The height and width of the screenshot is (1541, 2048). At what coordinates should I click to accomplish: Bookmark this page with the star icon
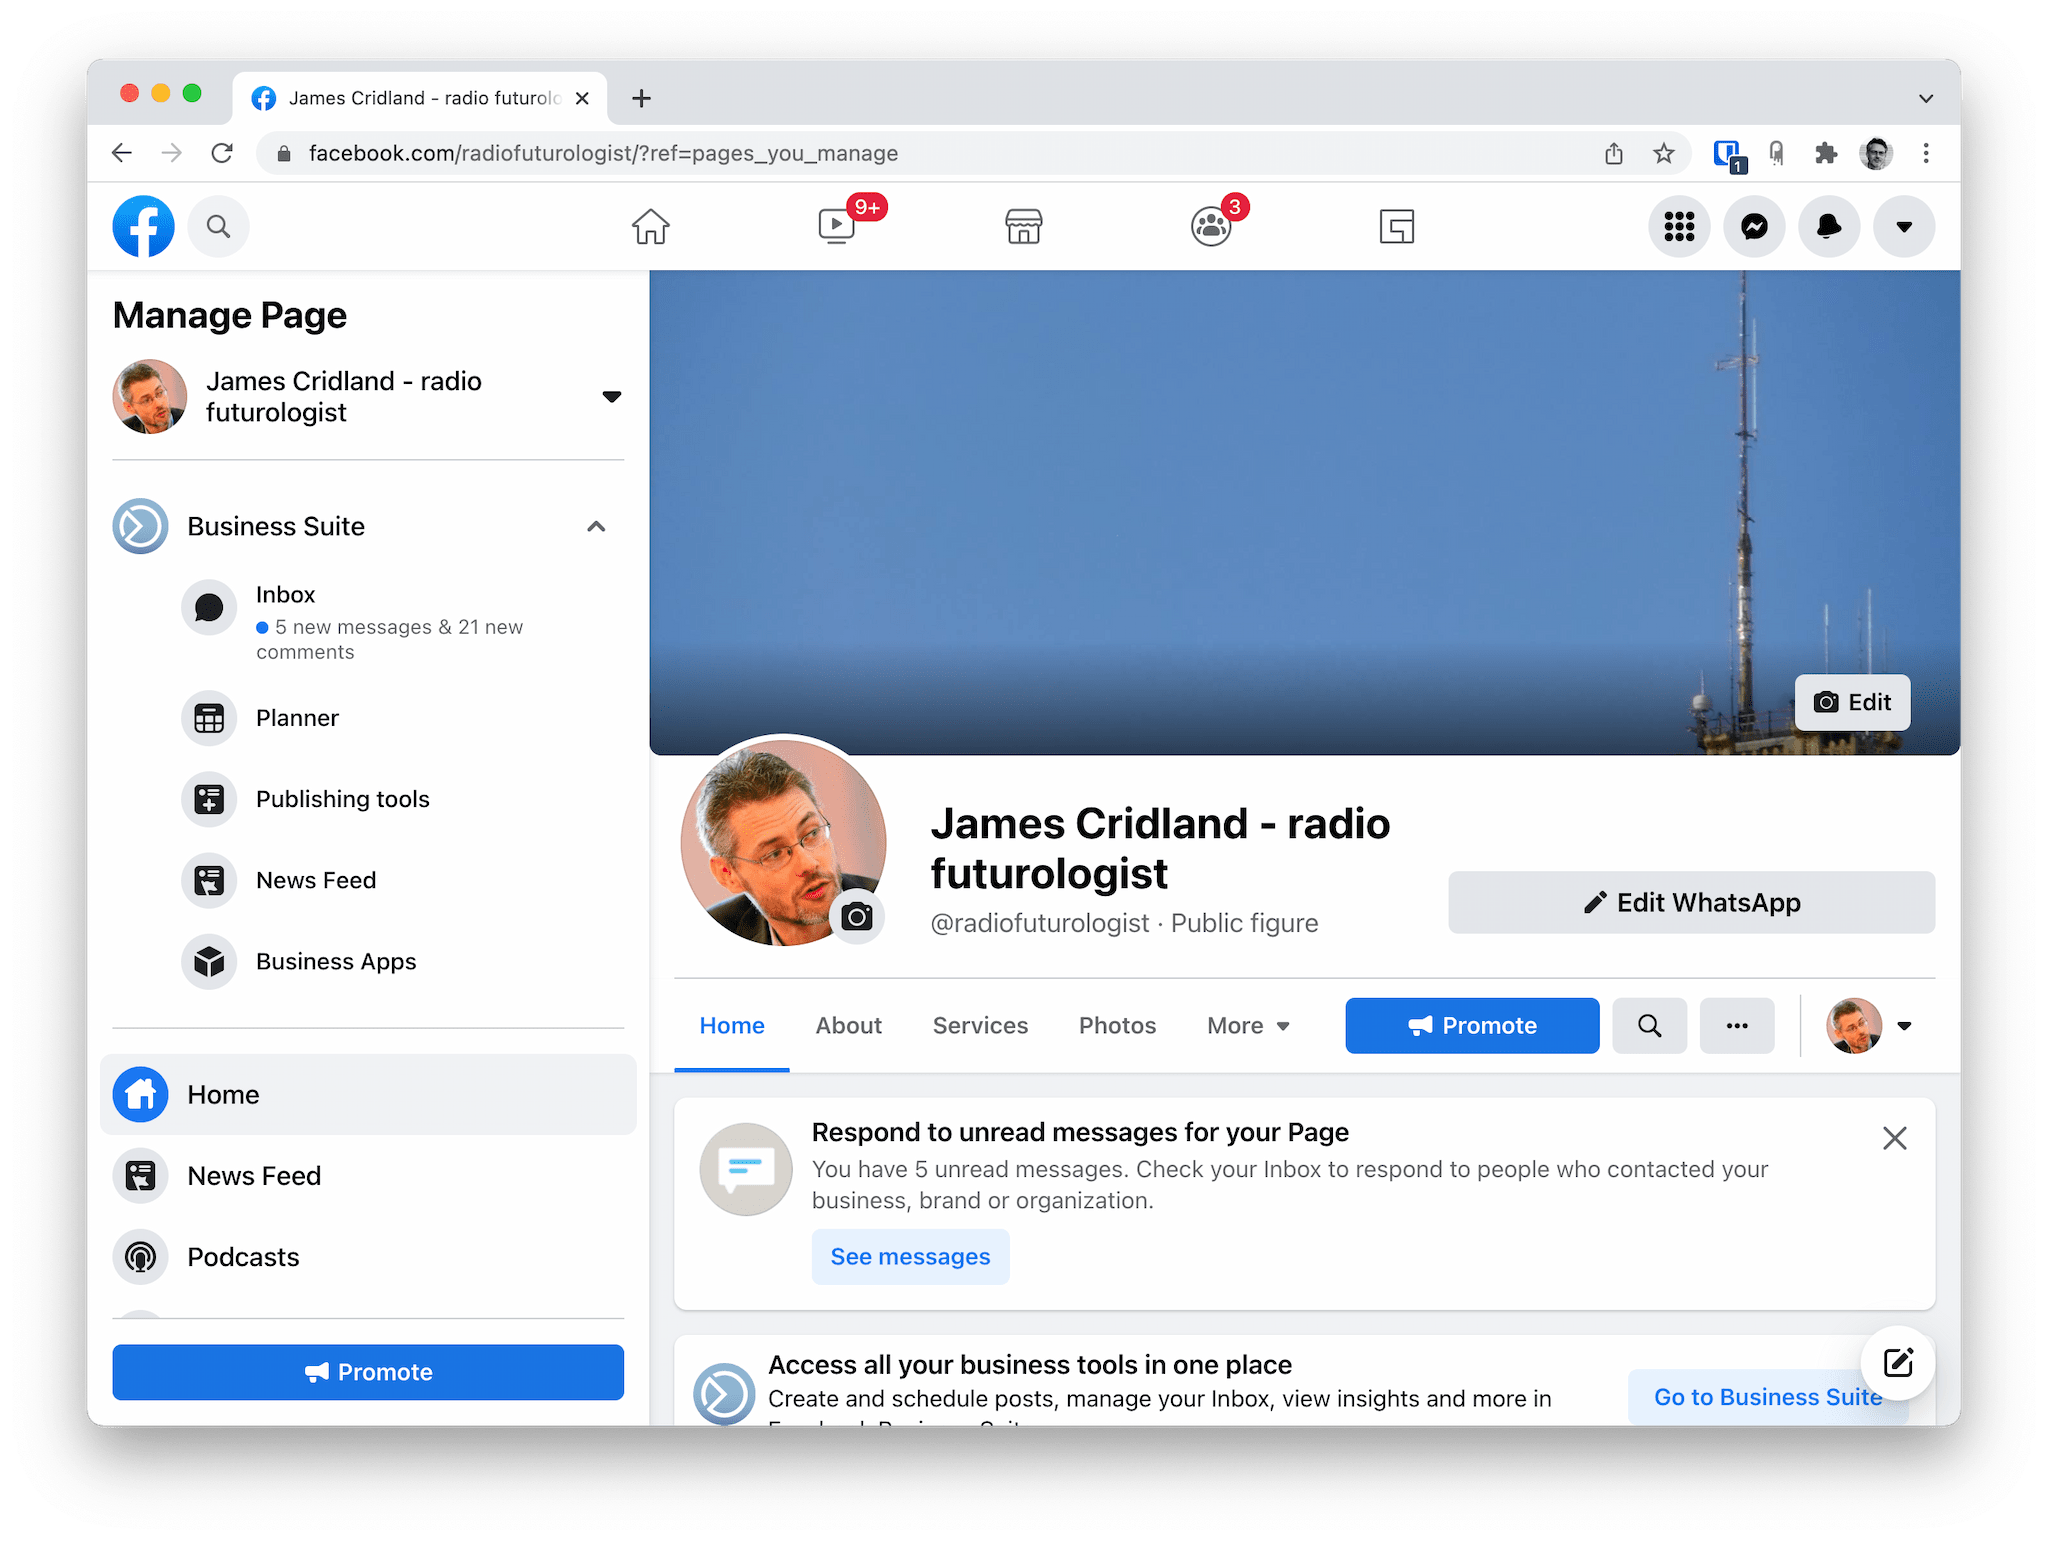pyautogui.click(x=1664, y=153)
